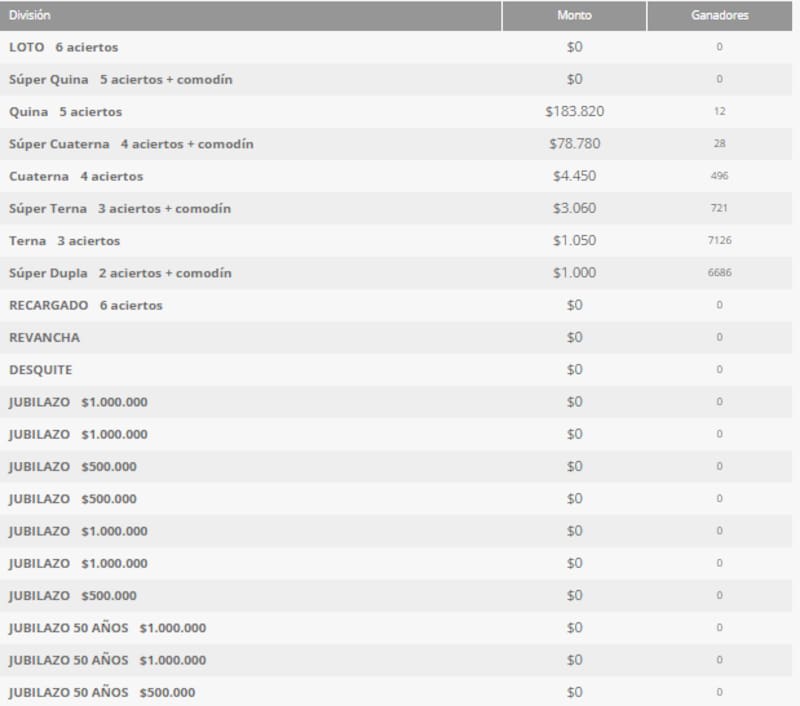Click the Súper Dupla winners count 6686
Image resolution: width=800 pixels, height=706 pixels.
[x=719, y=273]
